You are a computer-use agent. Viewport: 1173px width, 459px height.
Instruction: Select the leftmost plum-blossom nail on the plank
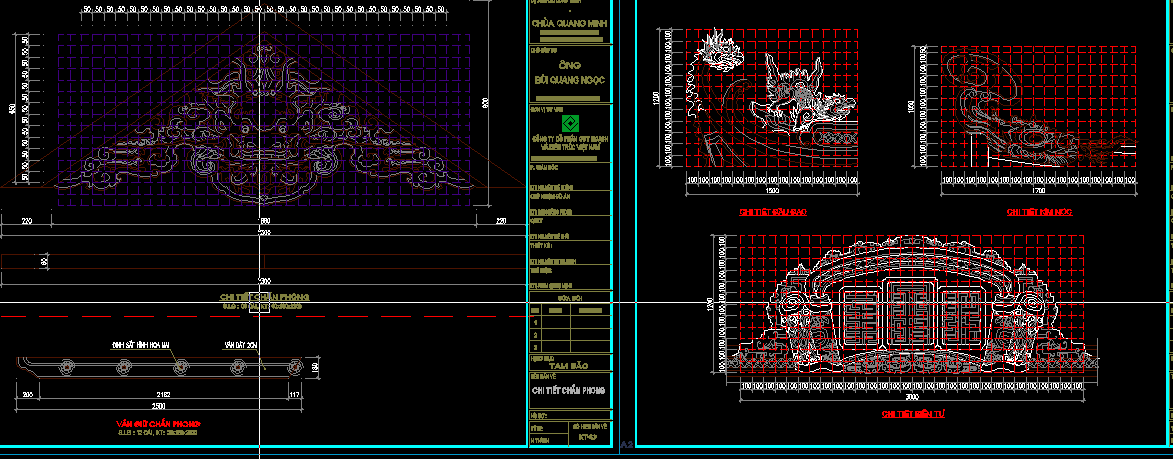point(67,366)
